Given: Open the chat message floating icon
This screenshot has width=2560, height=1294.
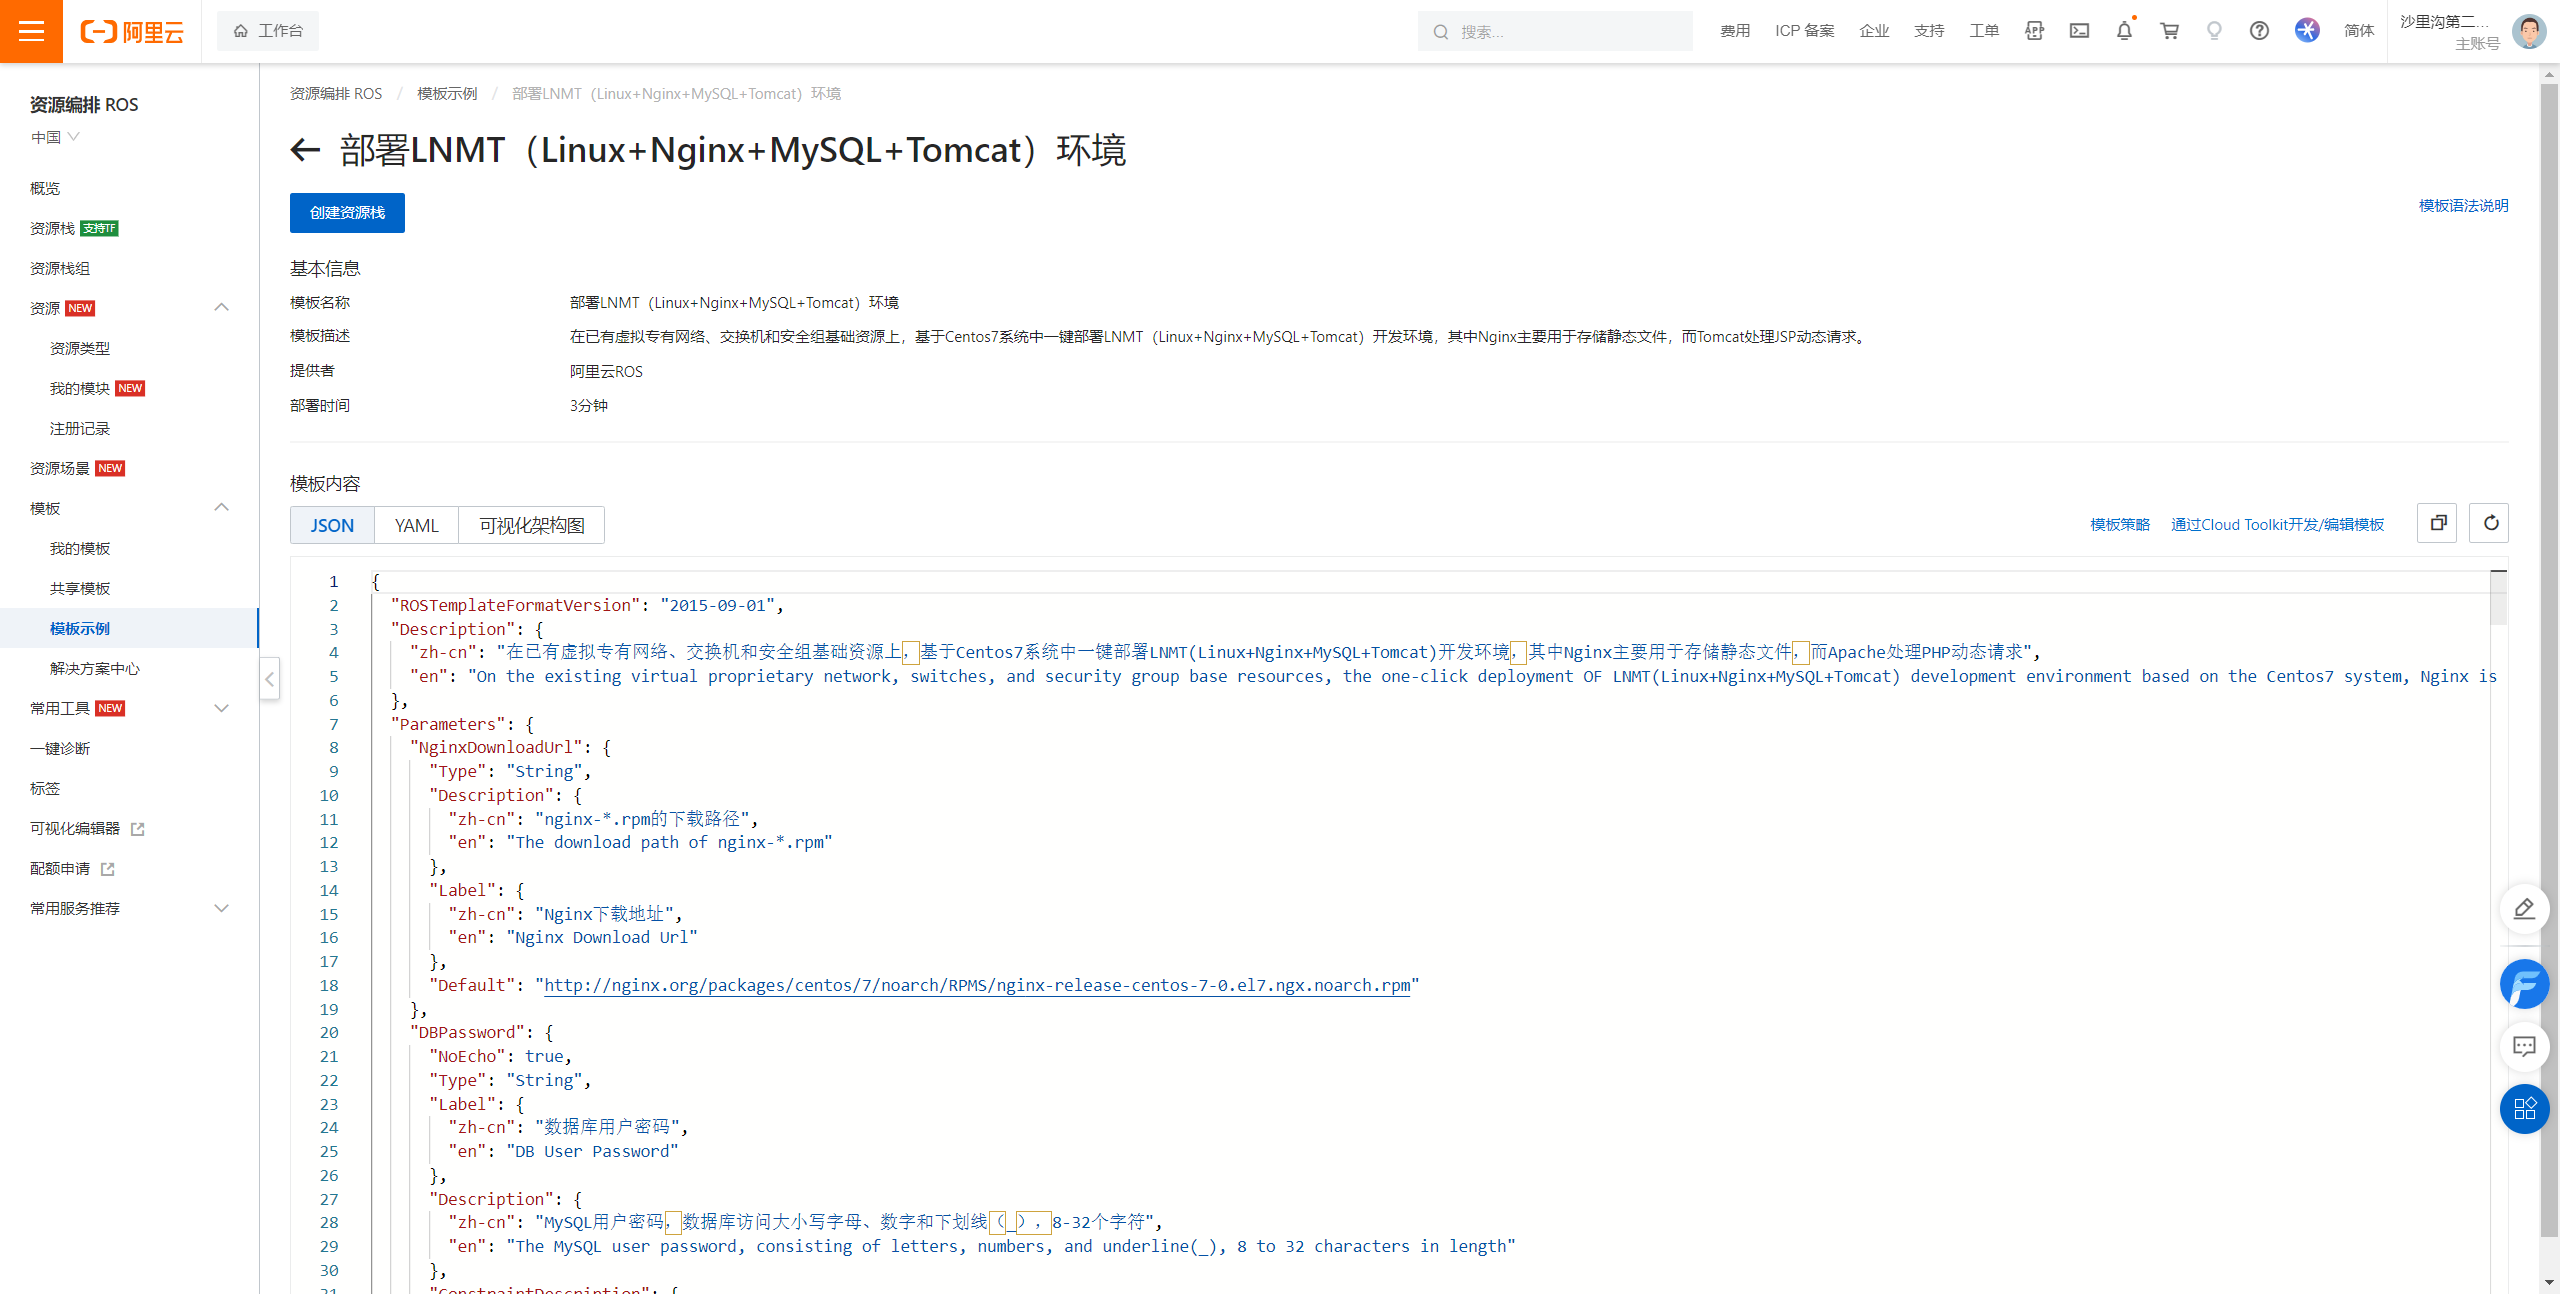Looking at the screenshot, I should click(x=2524, y=1046).
